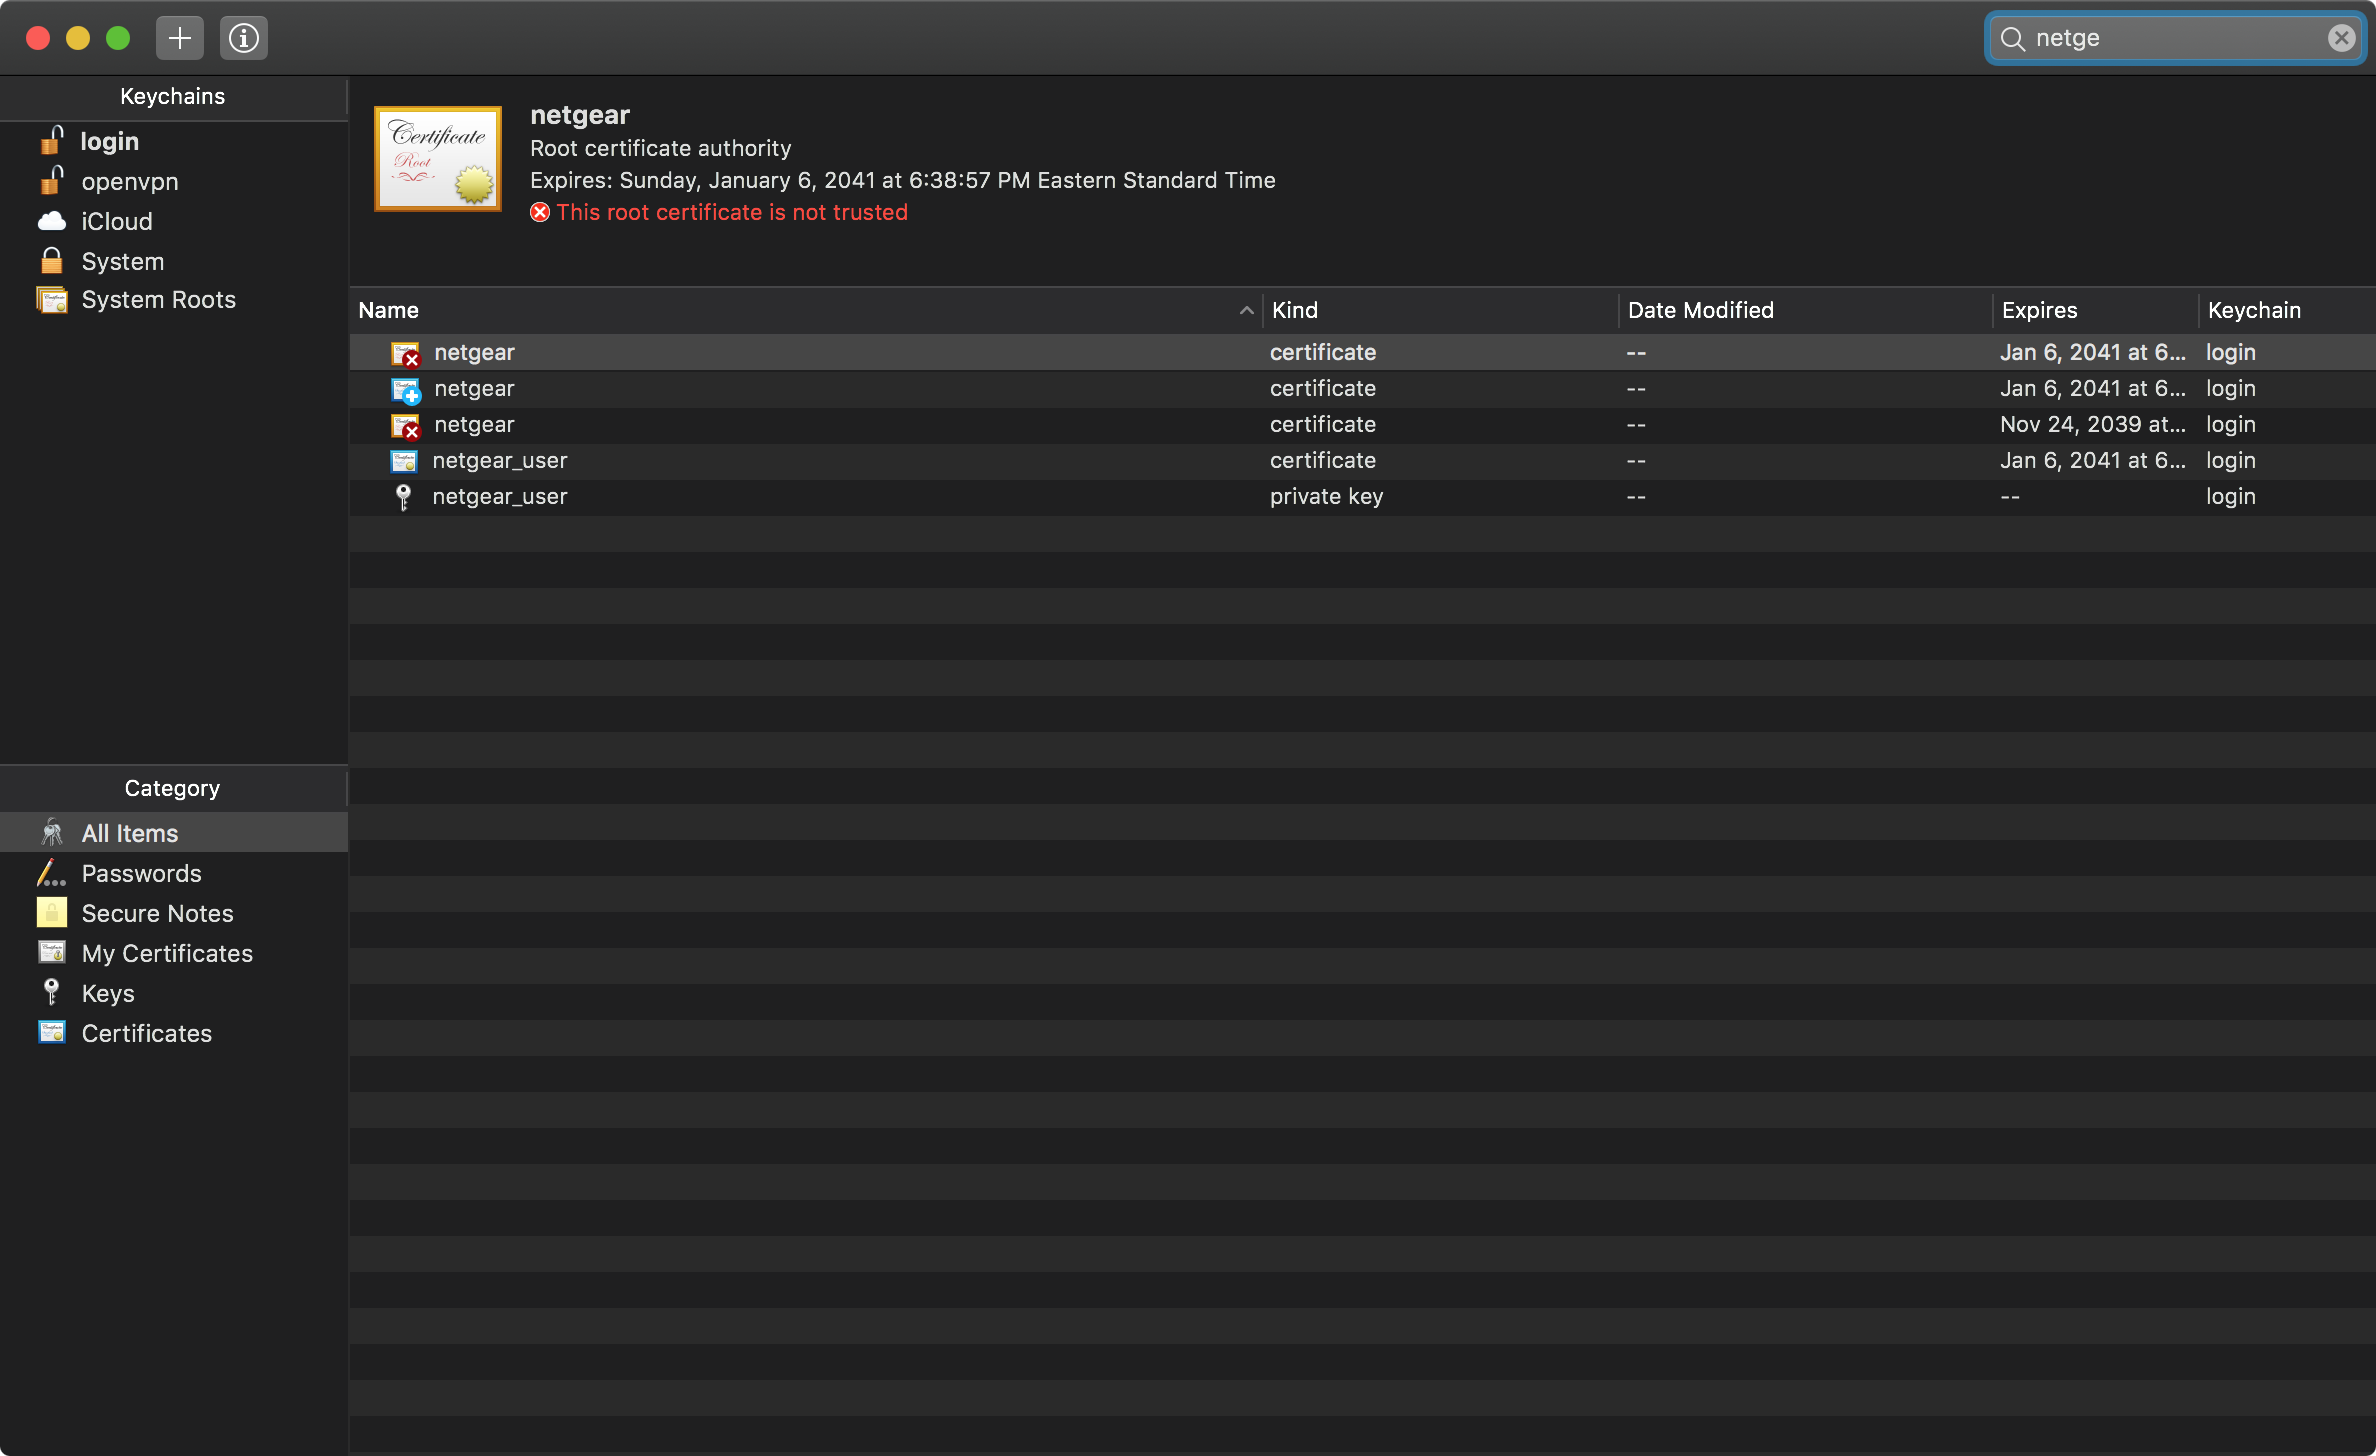
Task: Select the openvpn keychain
Action: (x=129, y=182)
